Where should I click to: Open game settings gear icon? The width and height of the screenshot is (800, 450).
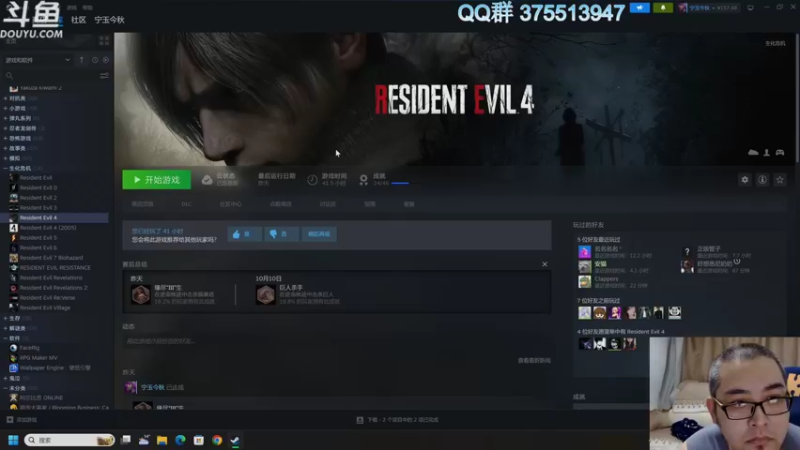tap(745, 180)
